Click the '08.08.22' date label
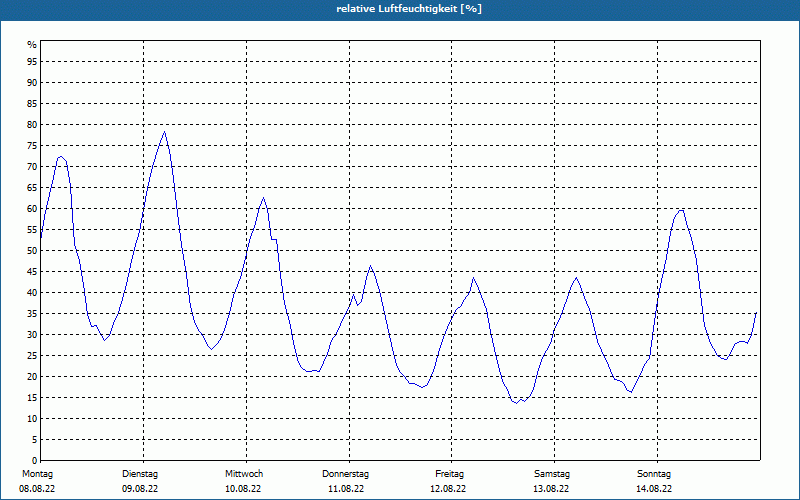Viewport: 800px width, 500px height. click(37, 489)
